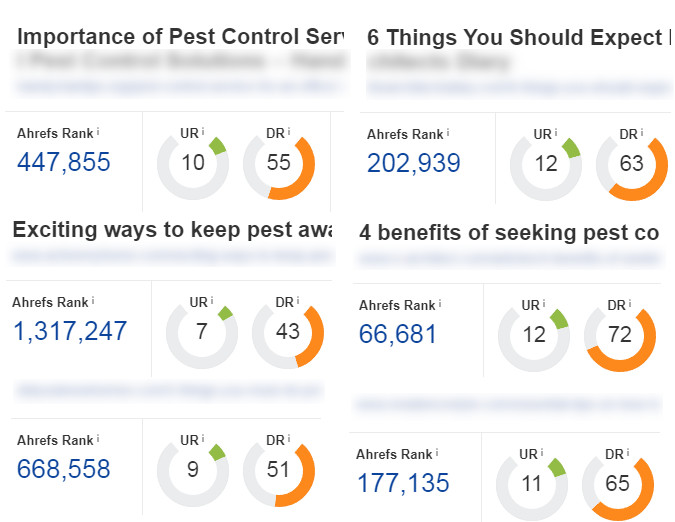Click the UR info icon above gauge 10
Viewport: 675px width, 522px height.
(x=203, y=132)
